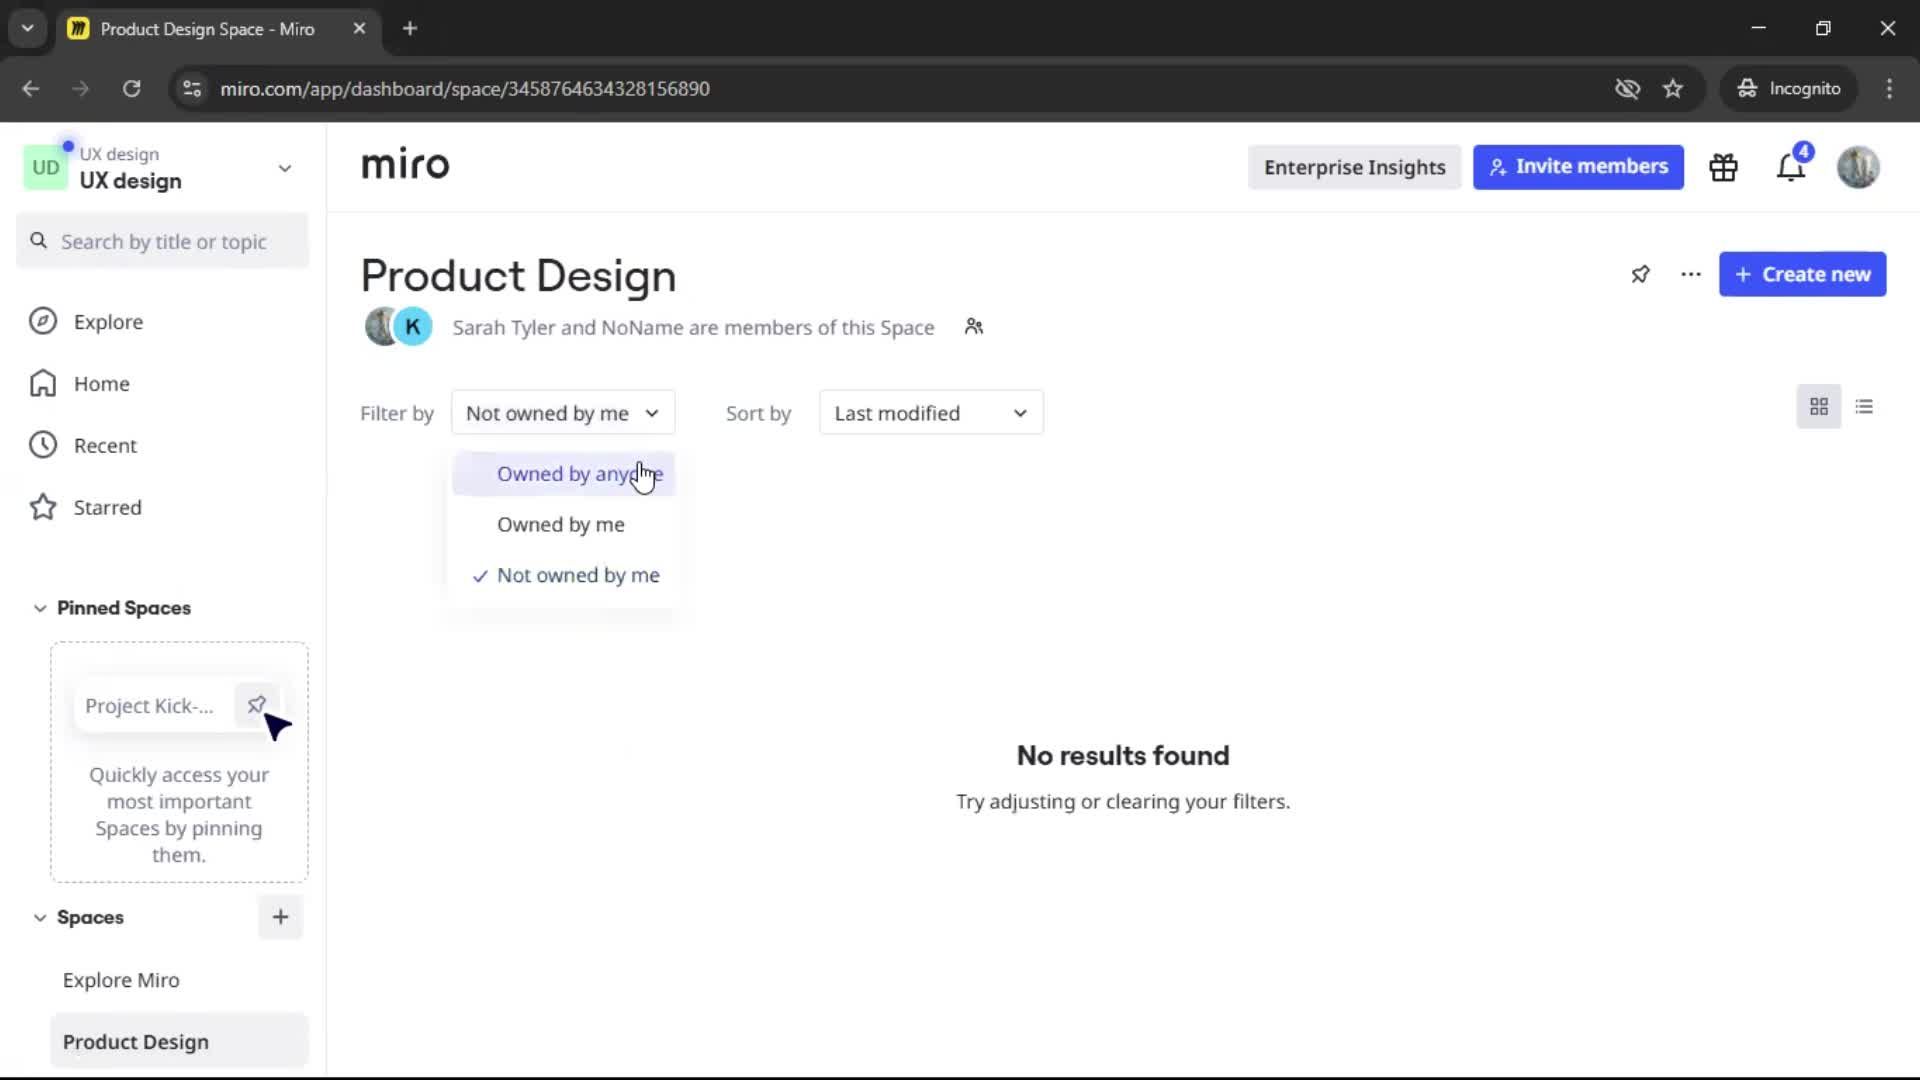The height and width of the screenshot is (1080, 1920).
Task: Click the Explore compass icon
Action: (x=43, y=322)
